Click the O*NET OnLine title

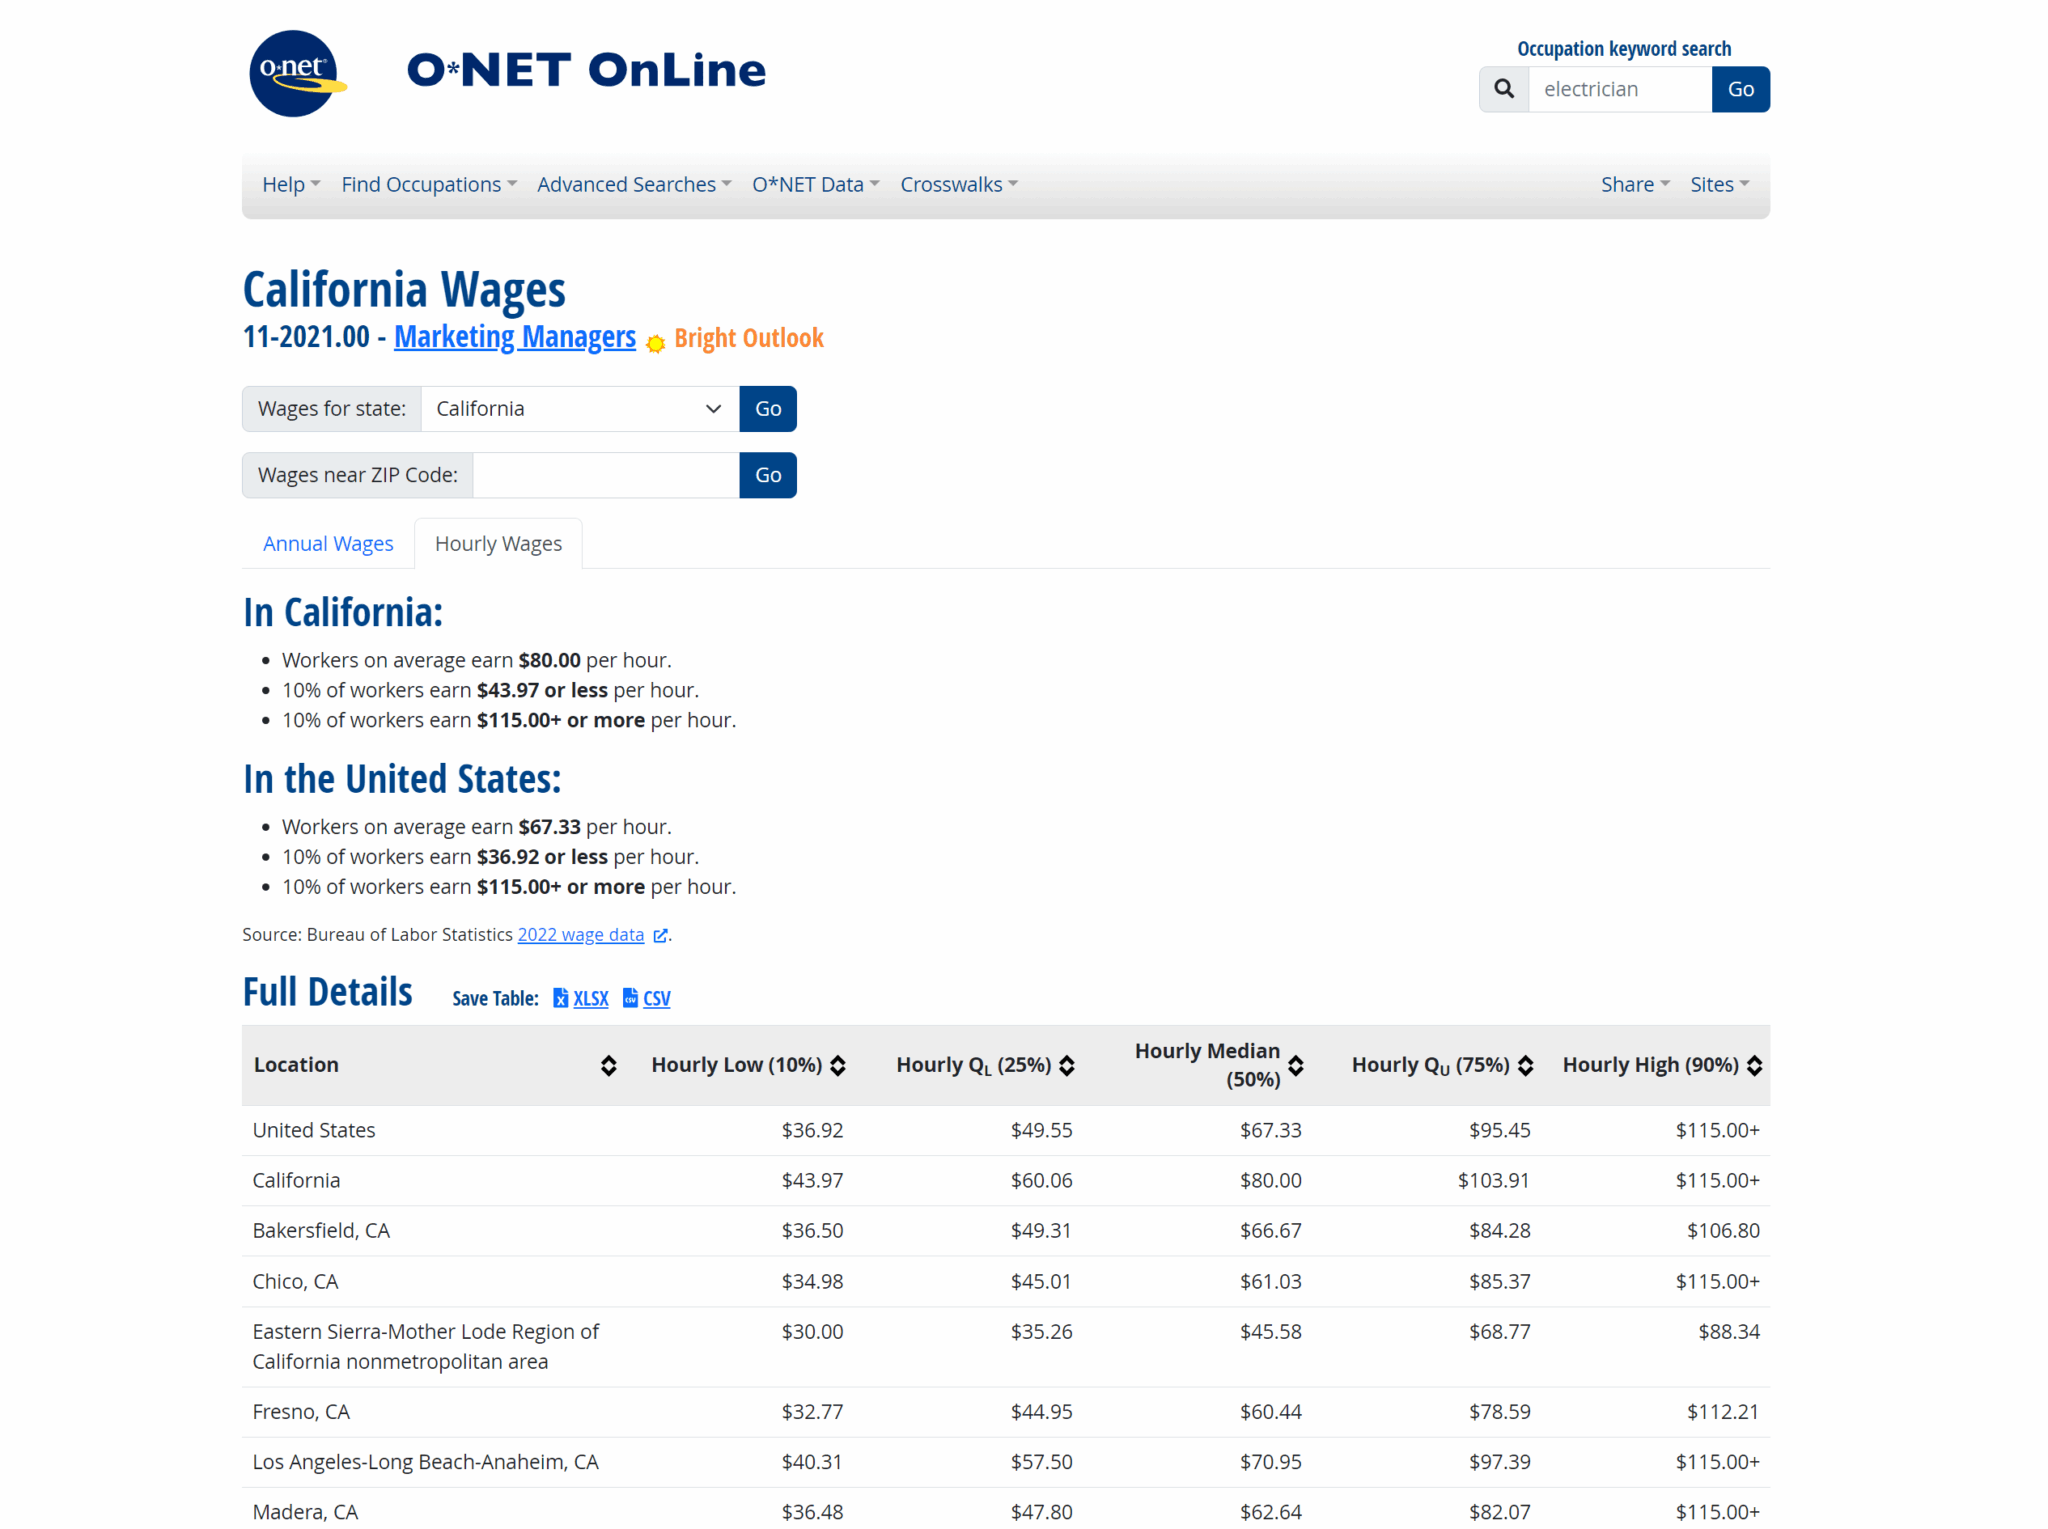click(x=586, y=70)
